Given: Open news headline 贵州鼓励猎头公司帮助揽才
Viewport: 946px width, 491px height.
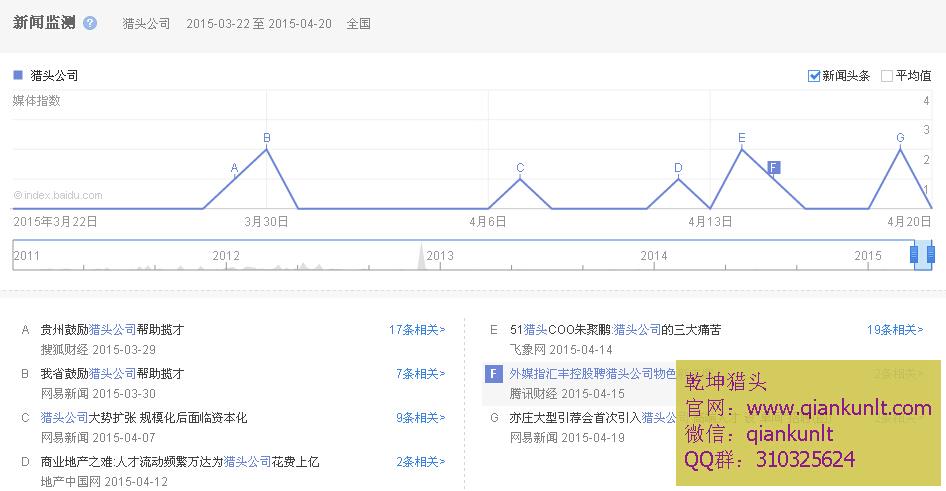Looking at the screenshot, I should point(112,329).
